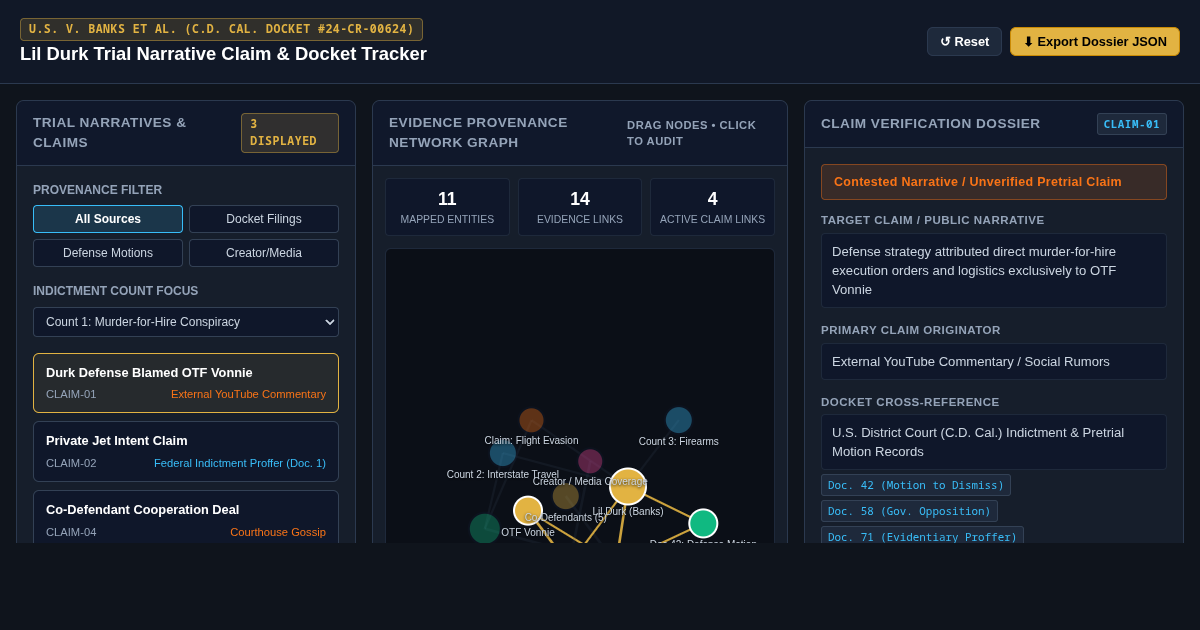Click the Lil Durk (Banks) graph node
1200x630 pixels.
click(628, 487)
